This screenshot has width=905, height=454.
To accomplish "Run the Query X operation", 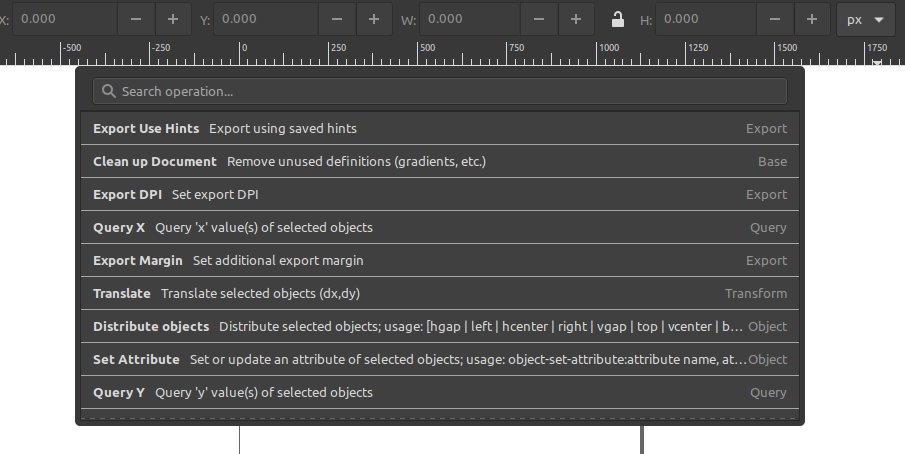I will (x=440, y=227).
